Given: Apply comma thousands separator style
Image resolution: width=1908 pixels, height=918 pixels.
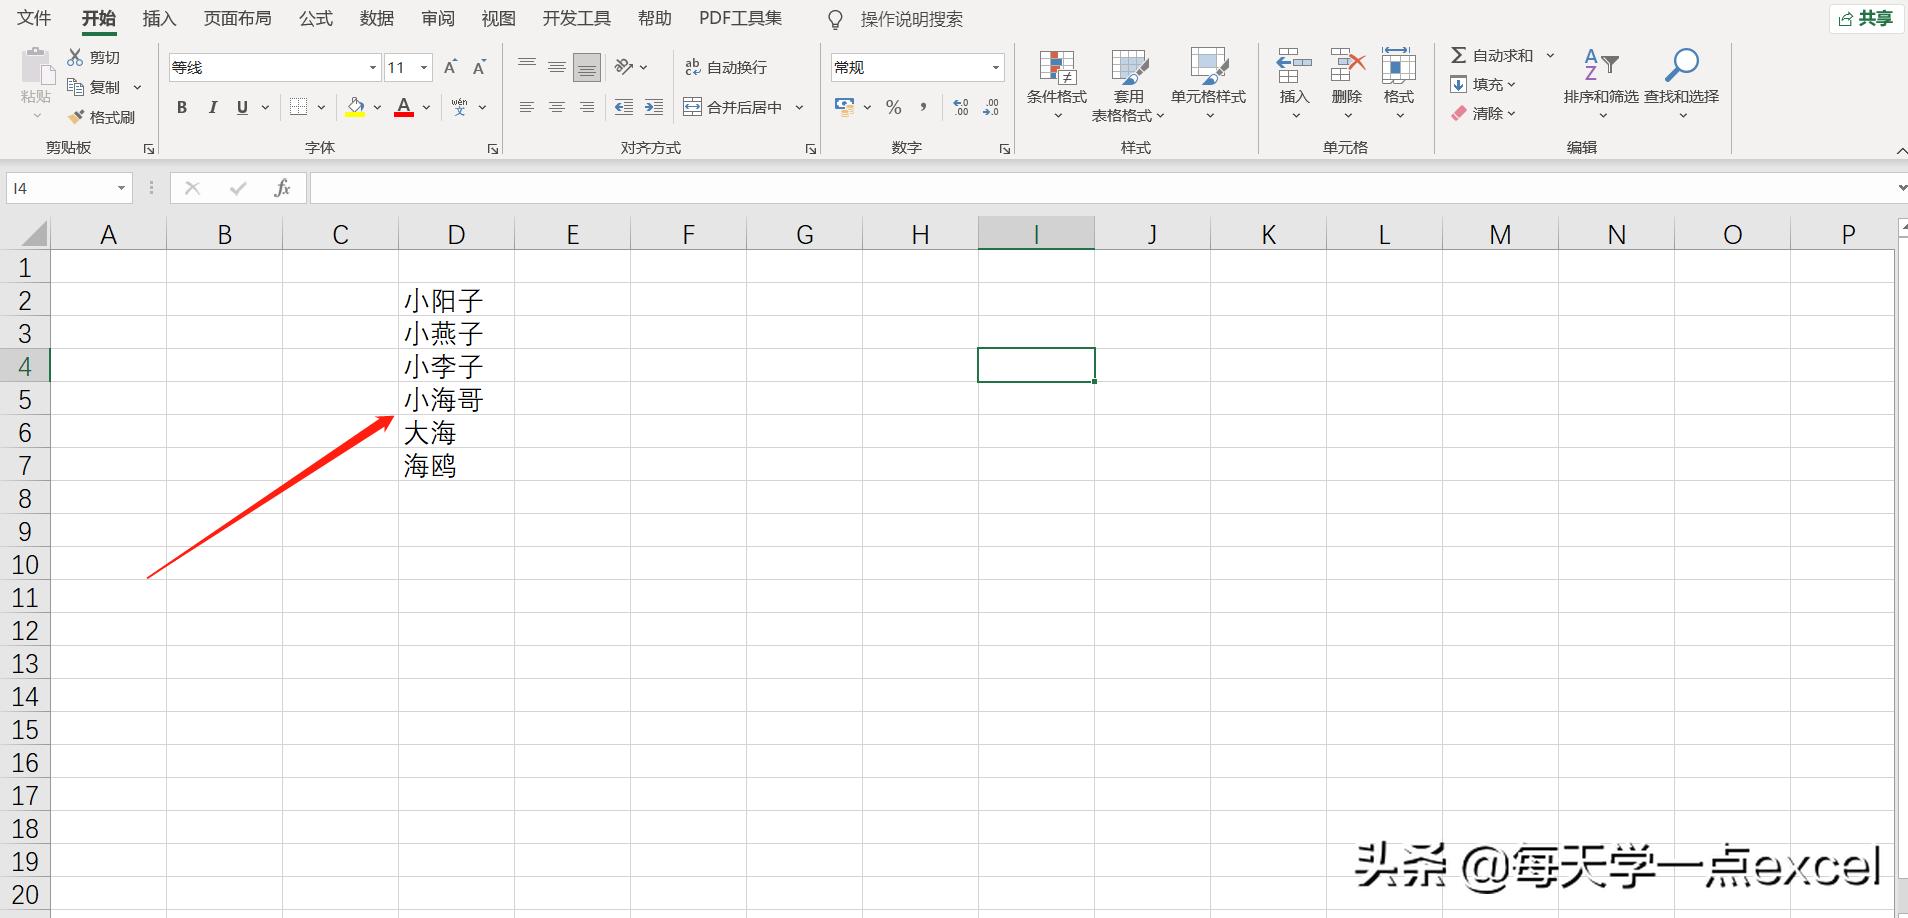Looking at the screenshot, I should coord(923,107).
